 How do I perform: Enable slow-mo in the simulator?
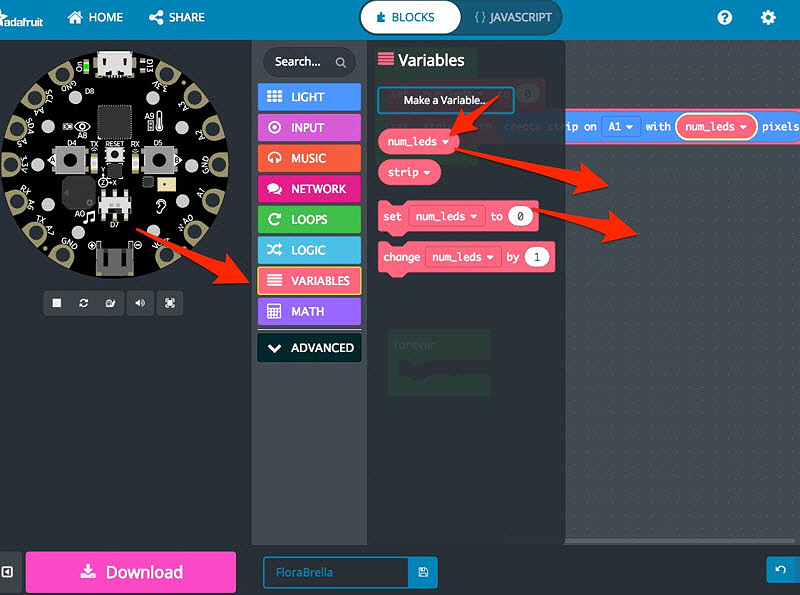click(110, 303)
